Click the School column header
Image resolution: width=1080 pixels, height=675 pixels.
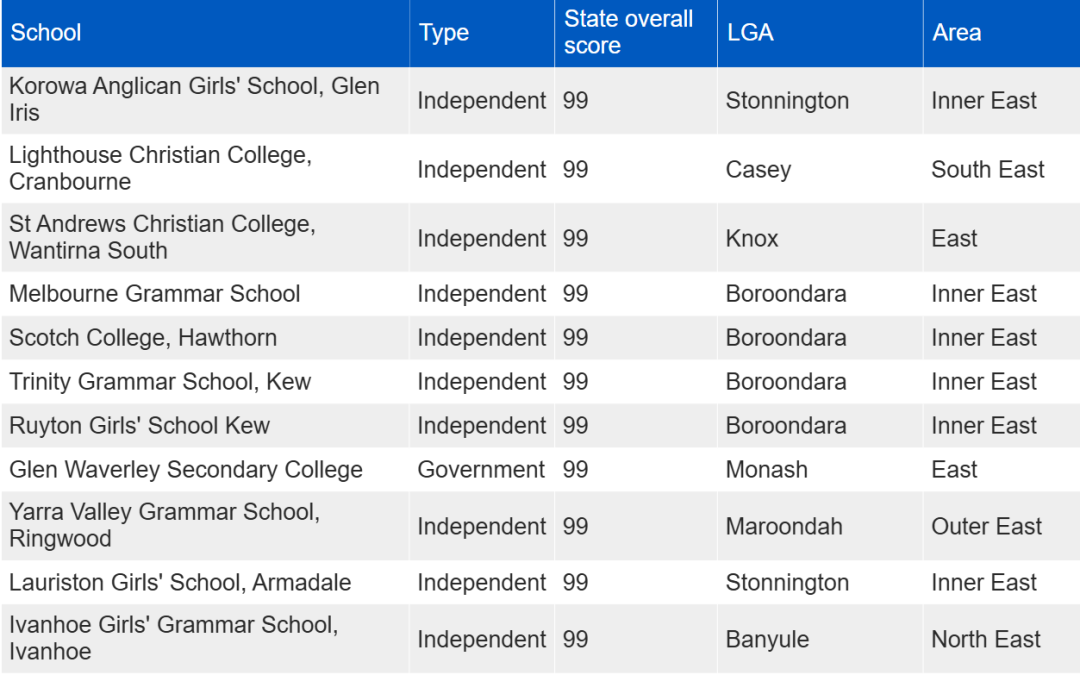[205, 33]
